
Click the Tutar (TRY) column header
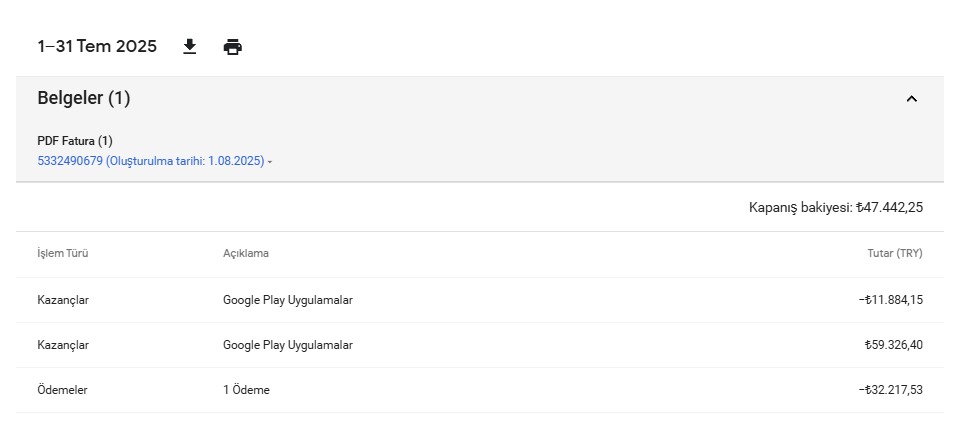tap(895, 253)
